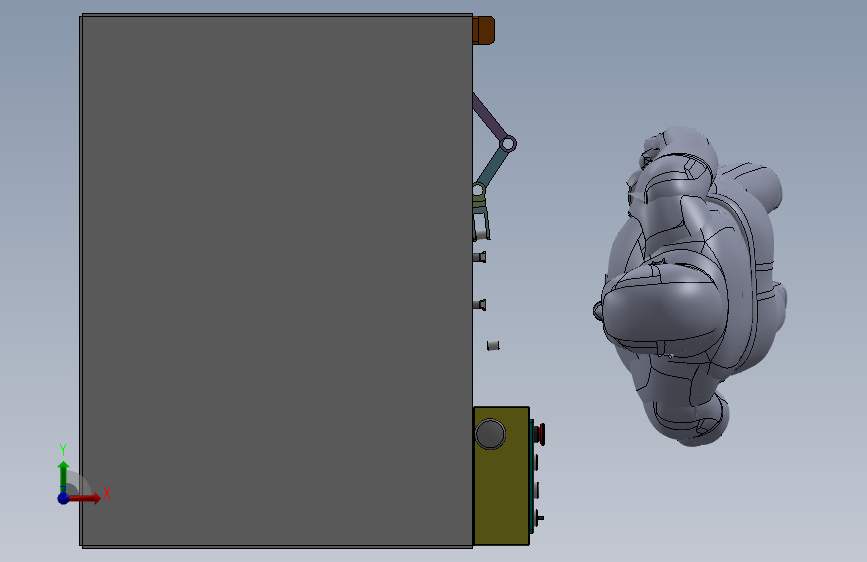Image resolution: width=867 pixels, height=562 pixels.
Task: Select the red emergency stop button
Action: [541, 434]
